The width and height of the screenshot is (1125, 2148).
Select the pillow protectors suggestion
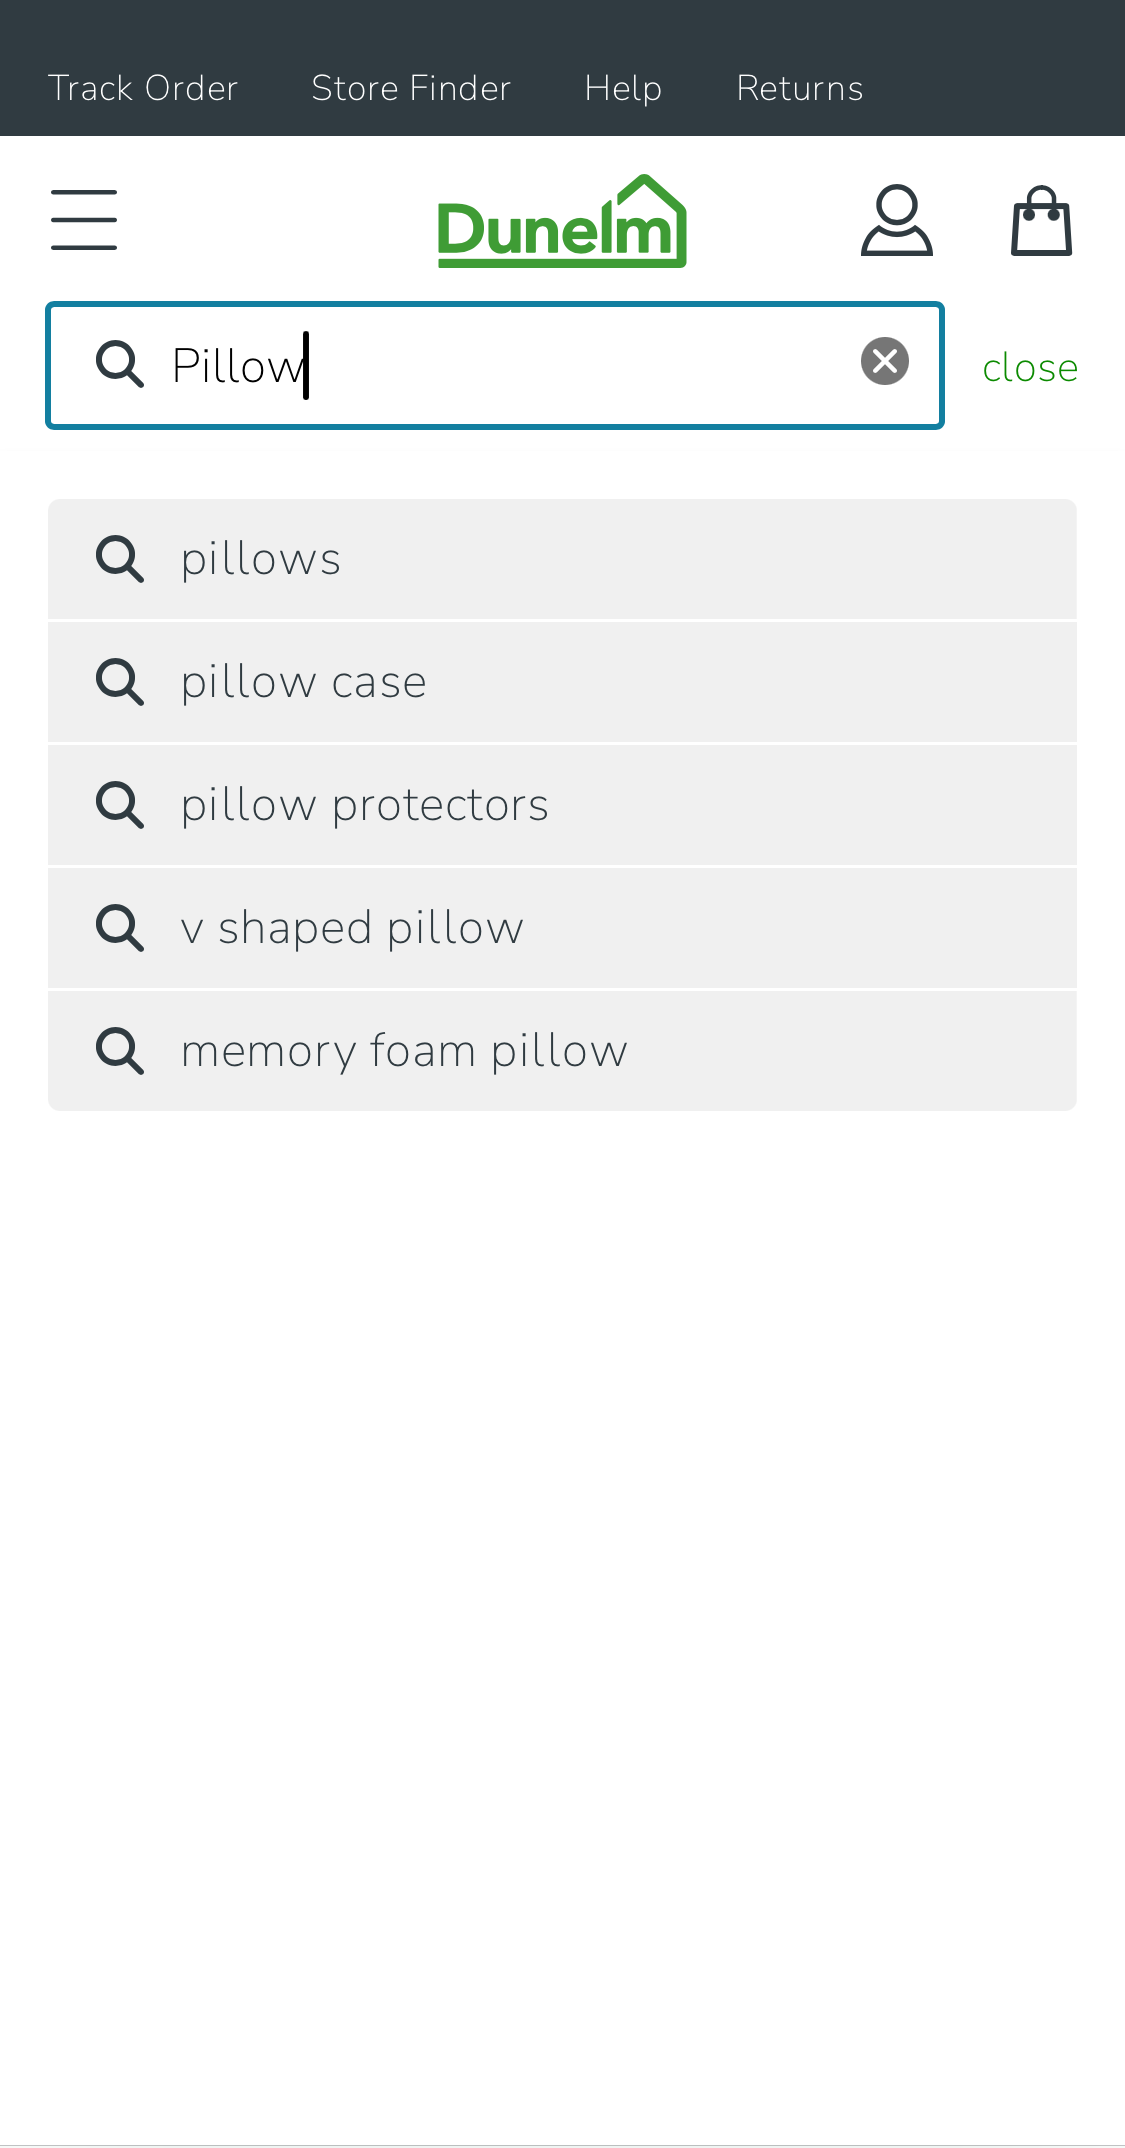363,805
